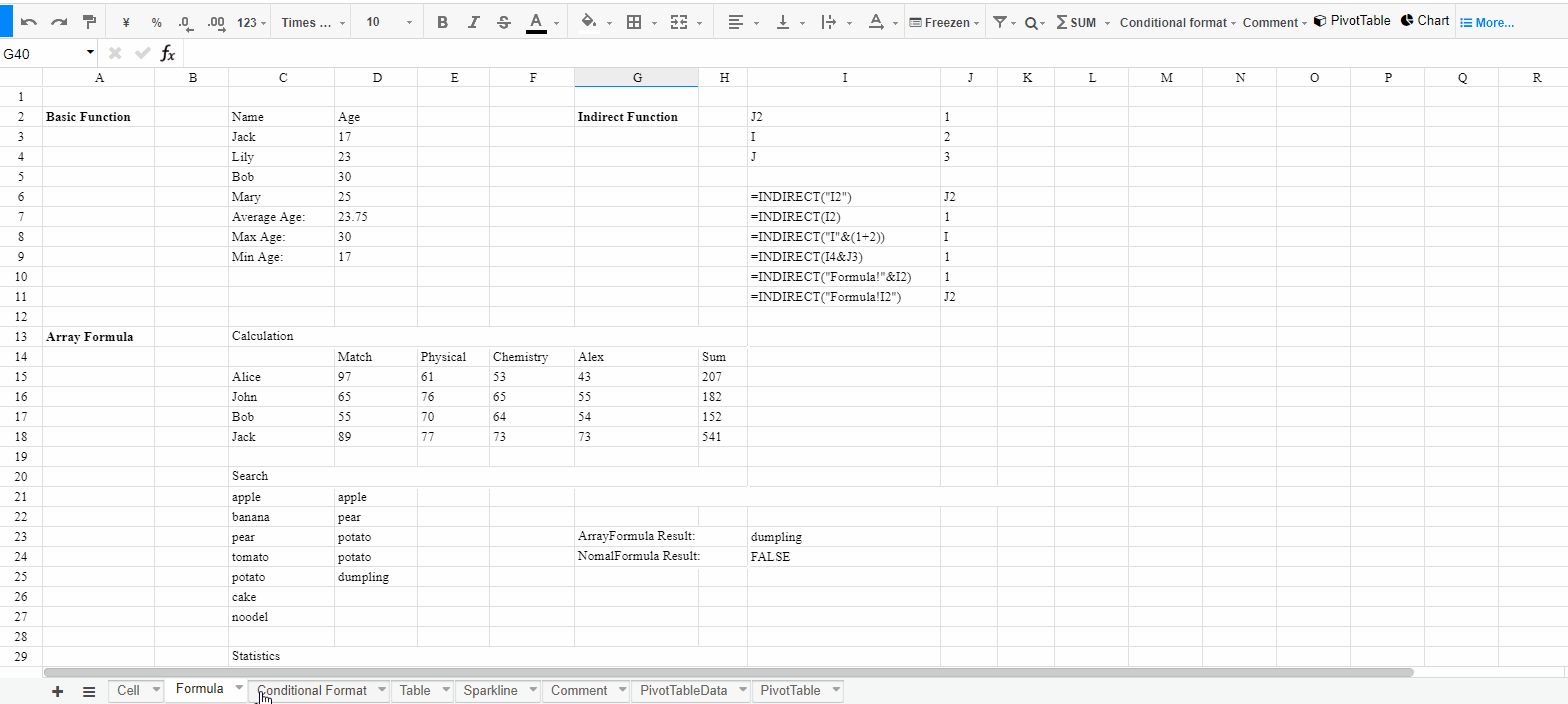The image size is (1568, 704).
Task: Click text rotation icon
Action: tap(875, 22)
